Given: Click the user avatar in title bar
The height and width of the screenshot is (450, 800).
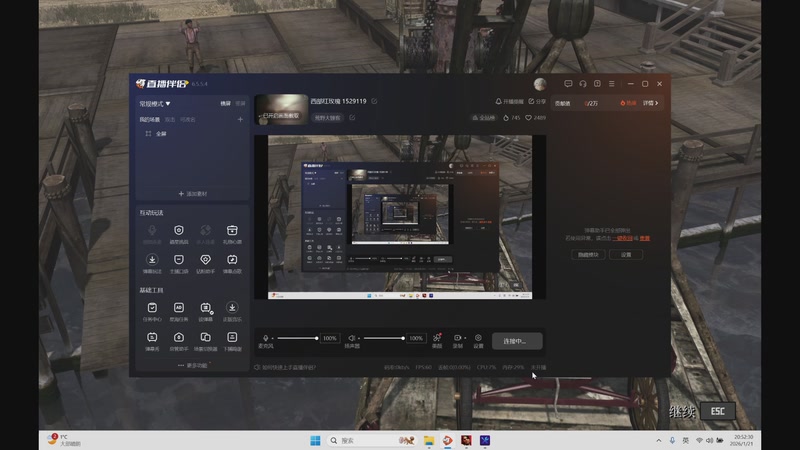Looking at the screenshot, I should coord(540,84).
